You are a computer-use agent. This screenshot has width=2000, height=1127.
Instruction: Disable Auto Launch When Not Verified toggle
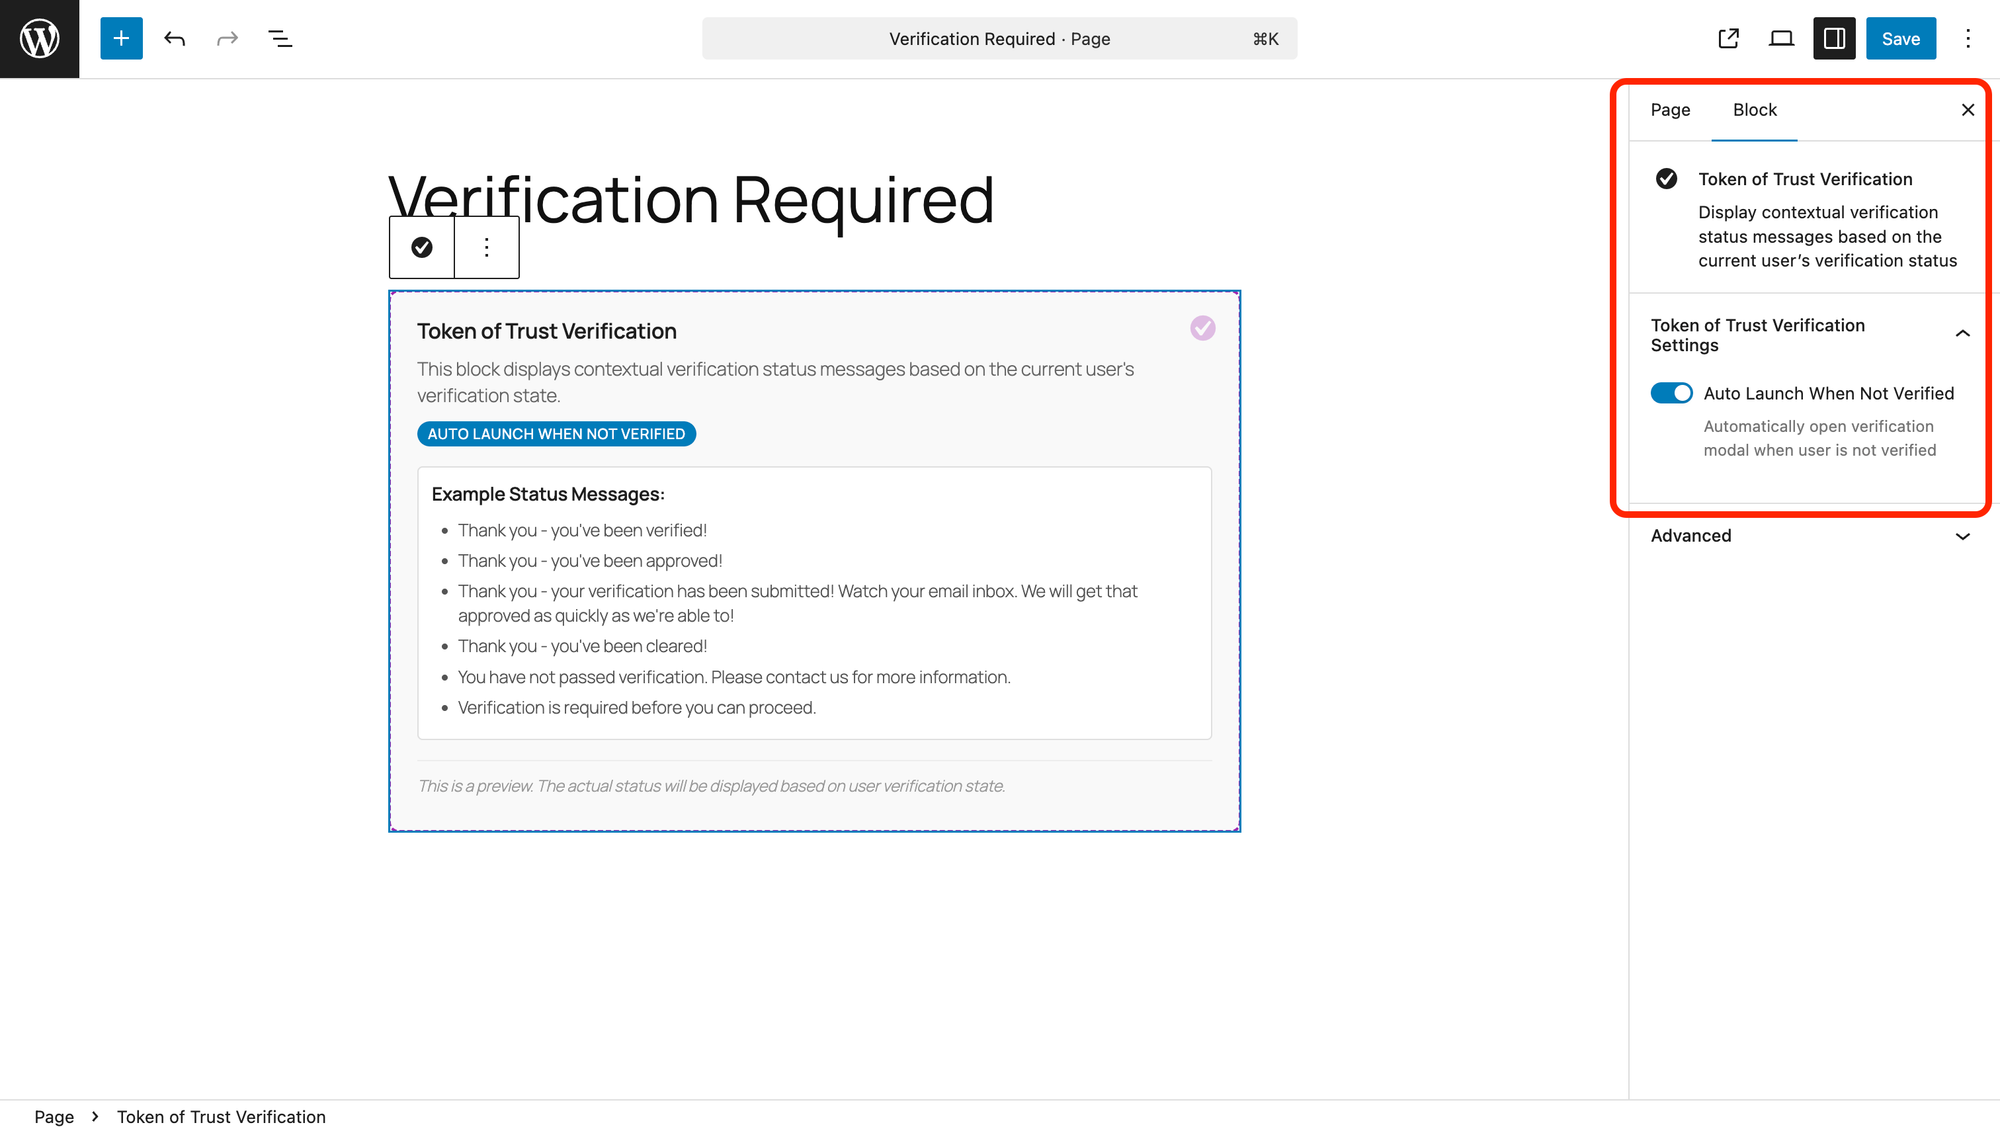click(x=1671, y=393)
